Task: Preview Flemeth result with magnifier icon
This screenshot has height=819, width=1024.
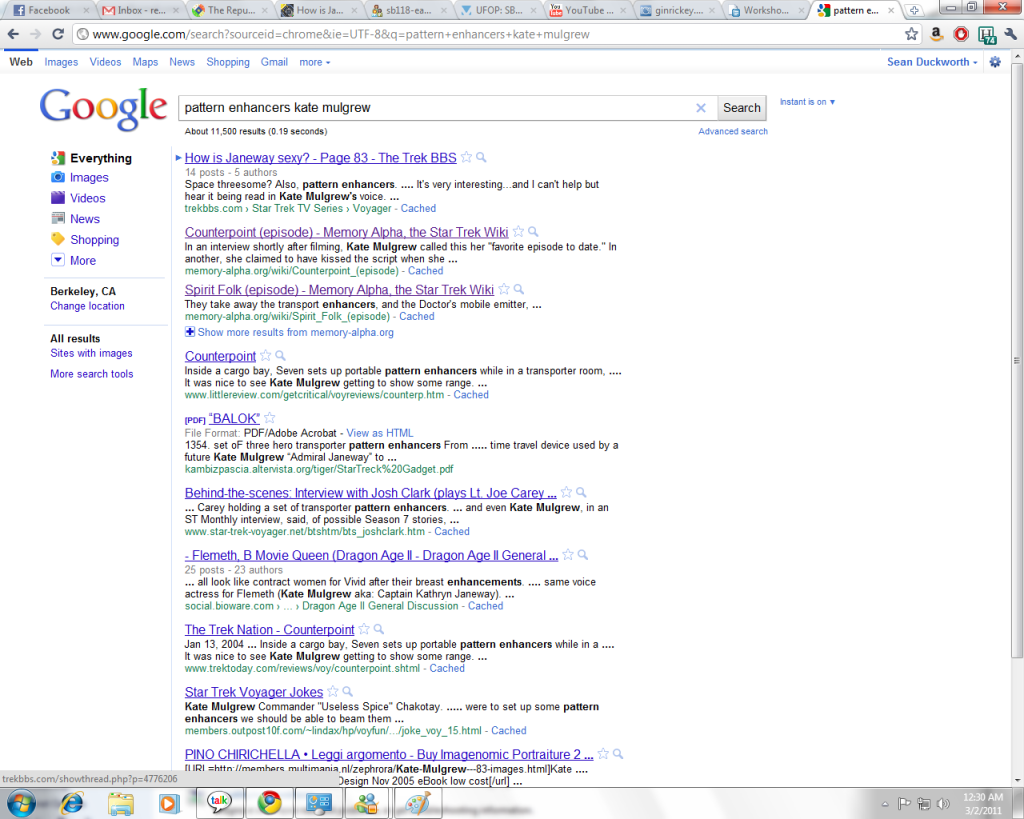Action: [x=583, y=555]
